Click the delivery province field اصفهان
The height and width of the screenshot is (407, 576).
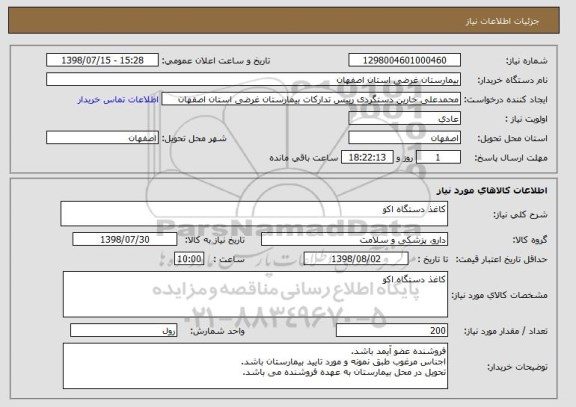pos(404,138)
